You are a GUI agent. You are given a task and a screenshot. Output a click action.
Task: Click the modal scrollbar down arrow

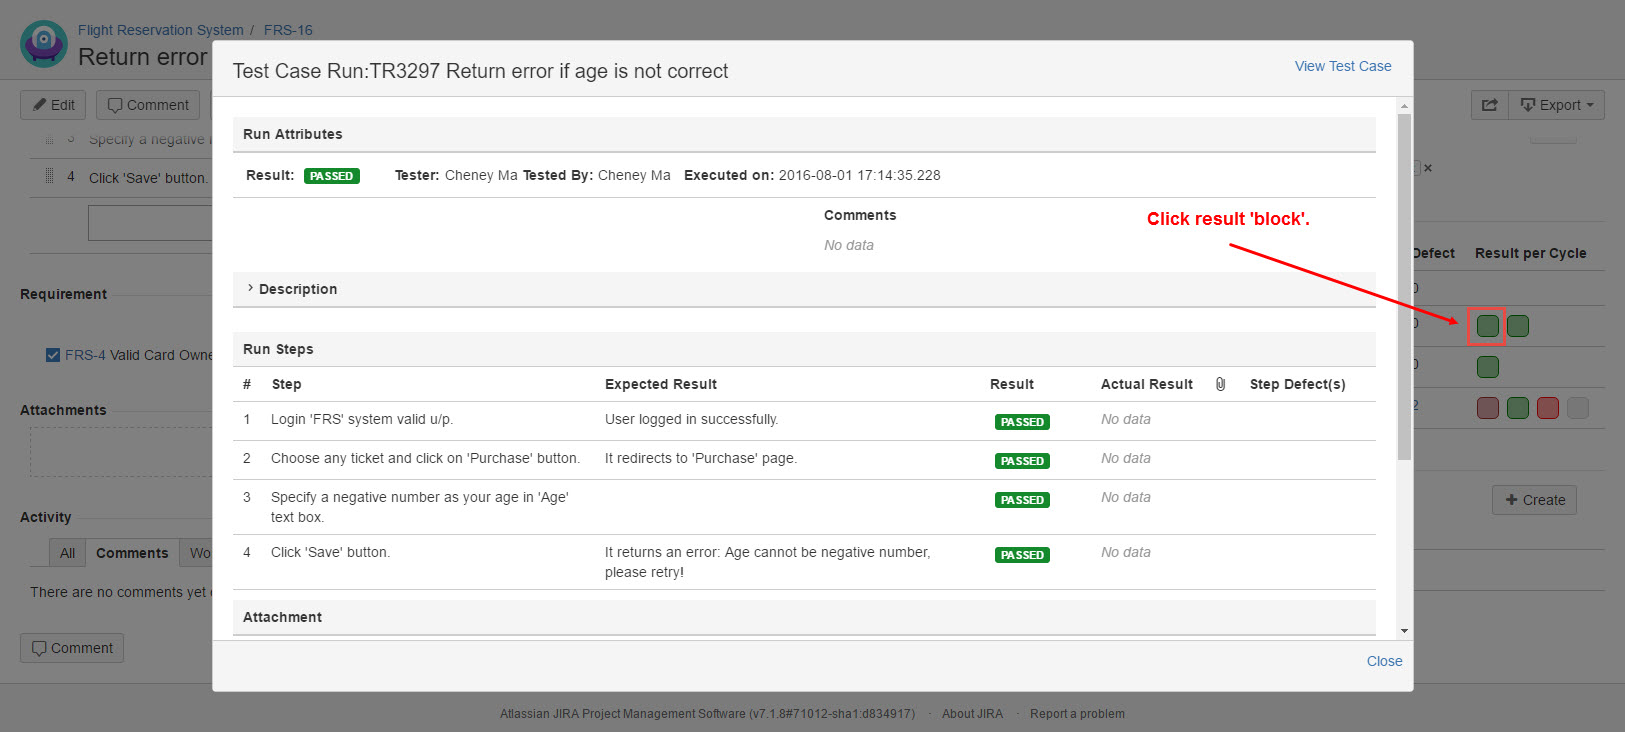coord(1404,631)
